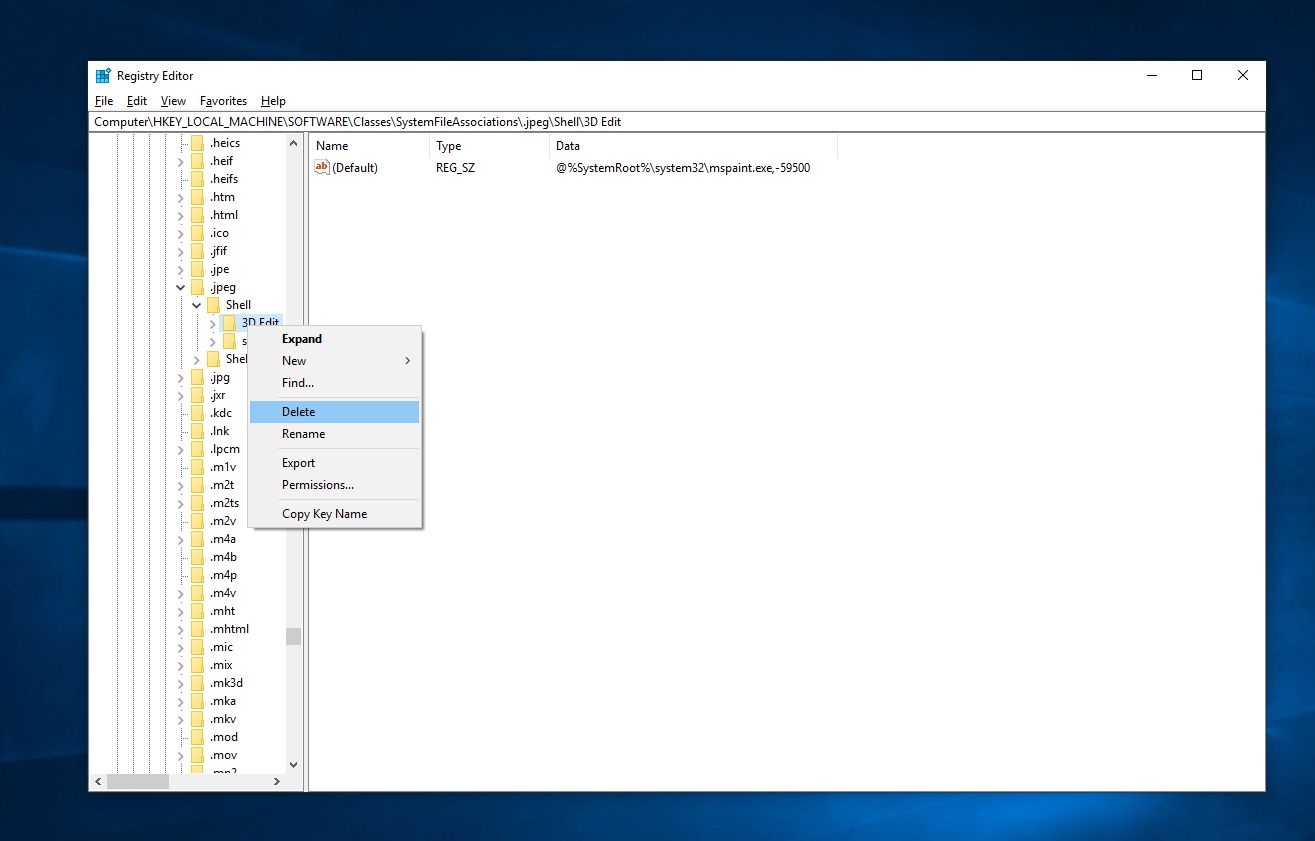Click the tree horizontal scroll left arrow
The height and width of the screenshot is (841, 1315).
coord(98,782)
